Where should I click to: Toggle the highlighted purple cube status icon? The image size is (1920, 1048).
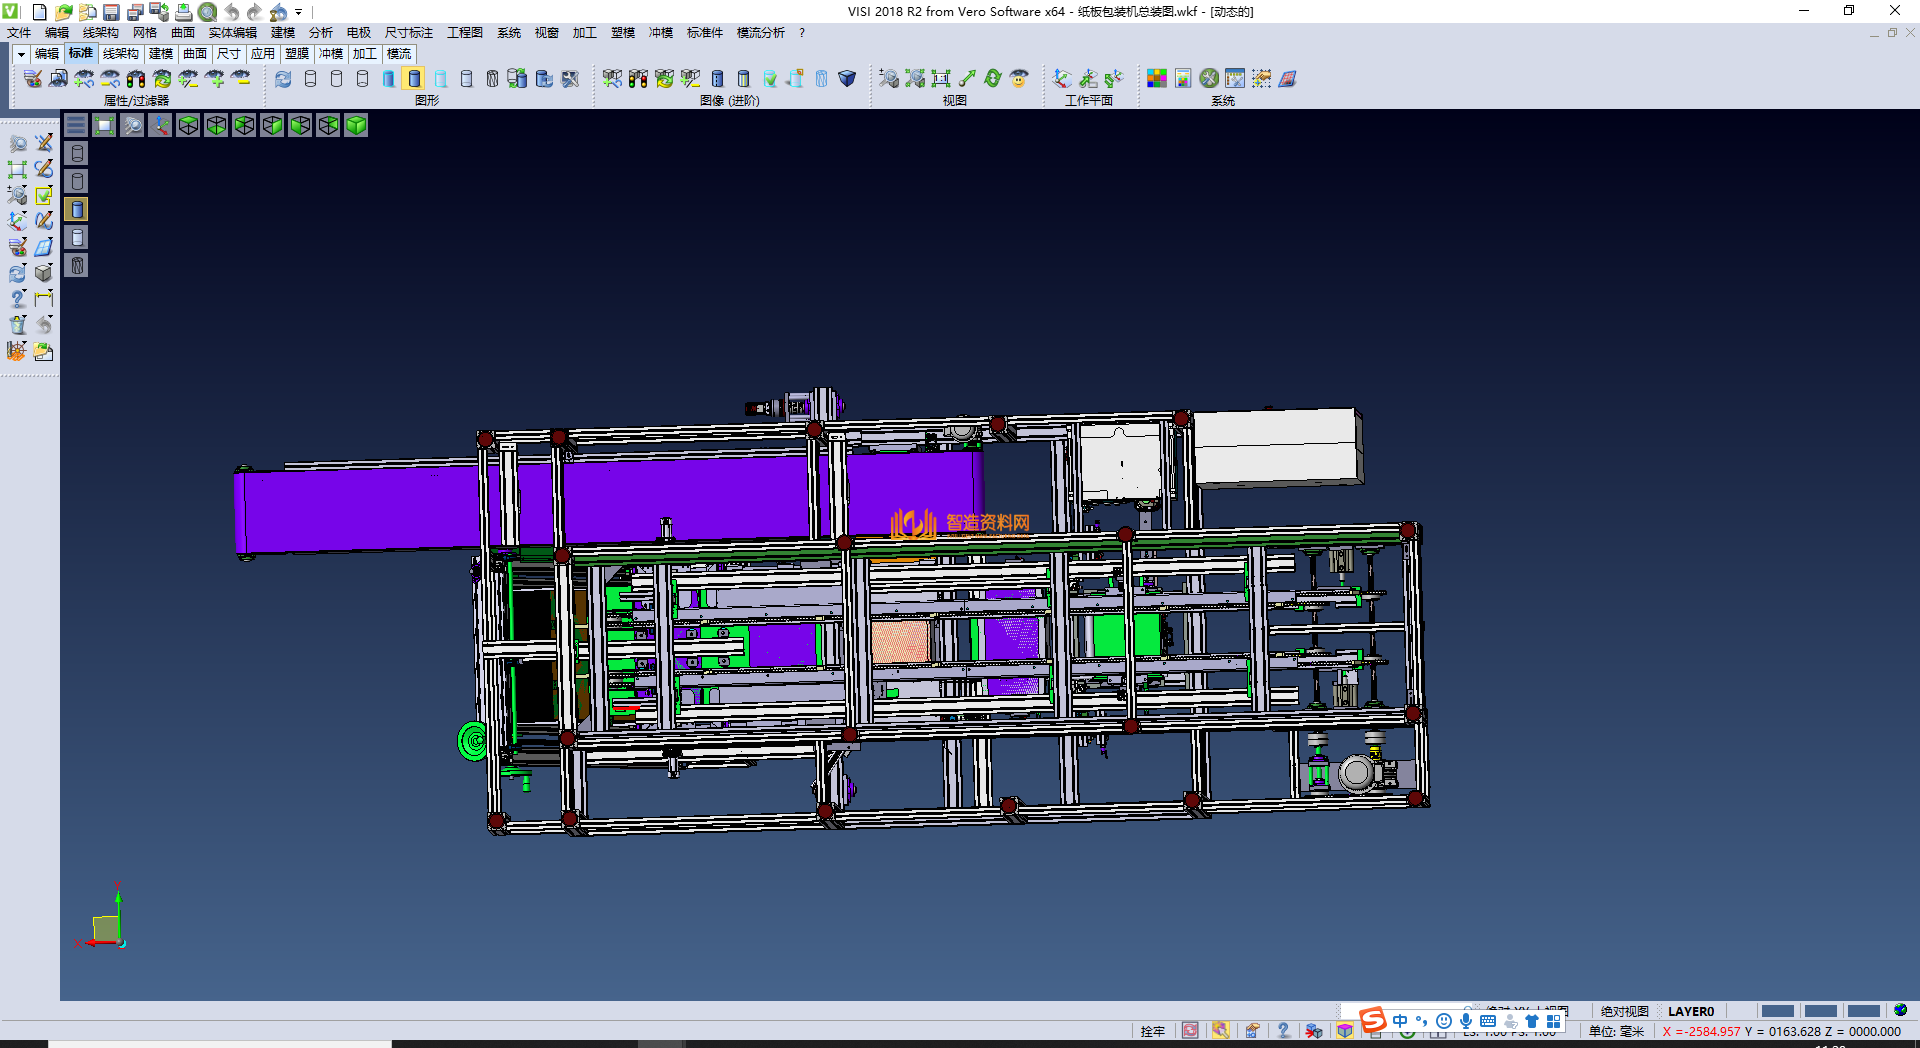(x=1345, y=1031)
